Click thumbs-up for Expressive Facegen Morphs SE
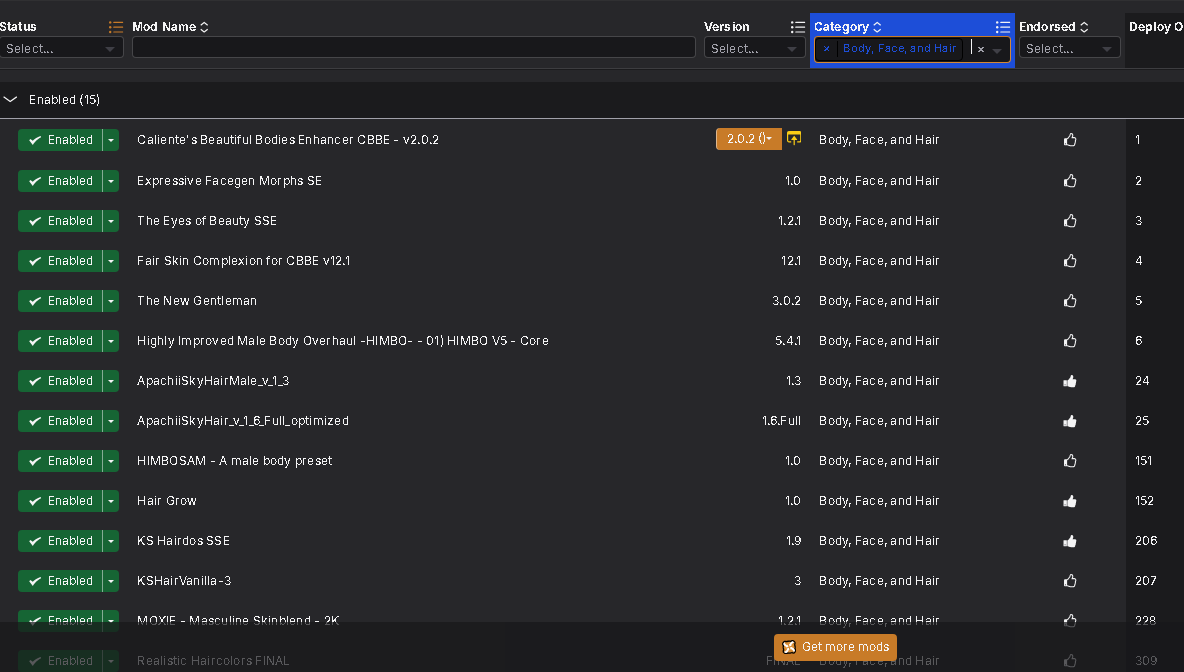The width and height of the screenshot is (1184, 672). pos(1069,180)
